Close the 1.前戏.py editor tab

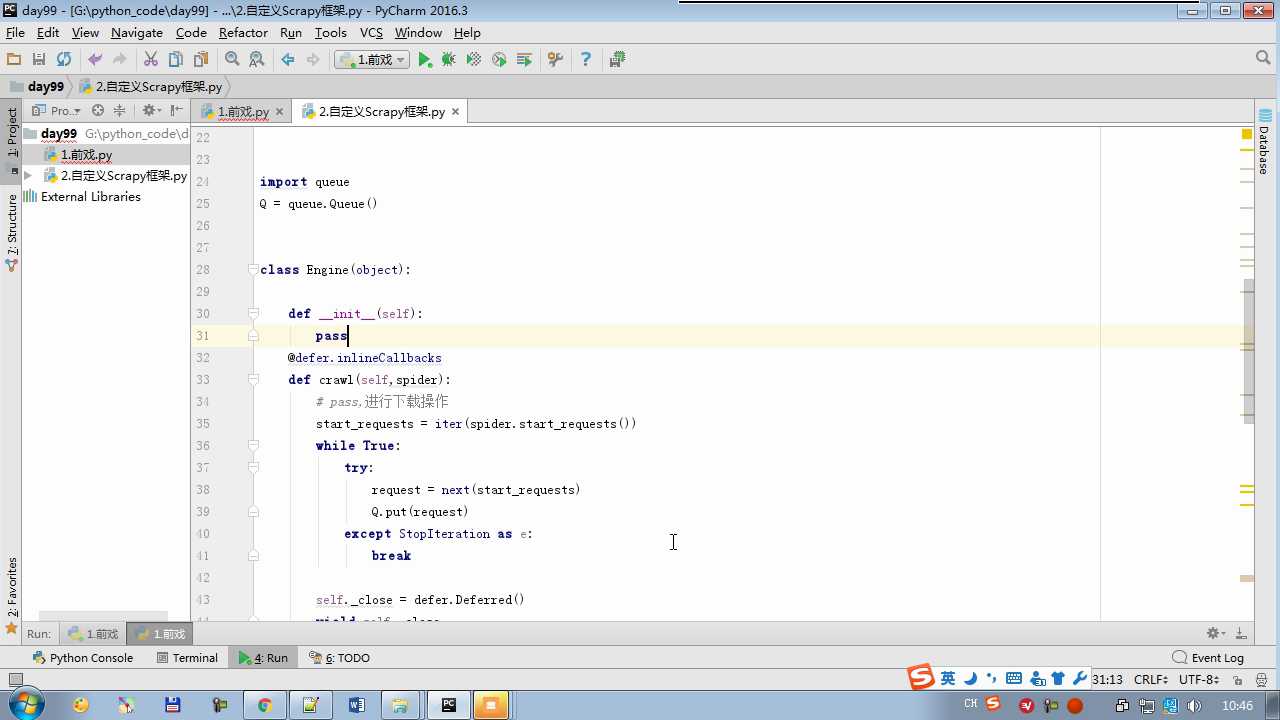pyautogui.click(x=280, y=112)
